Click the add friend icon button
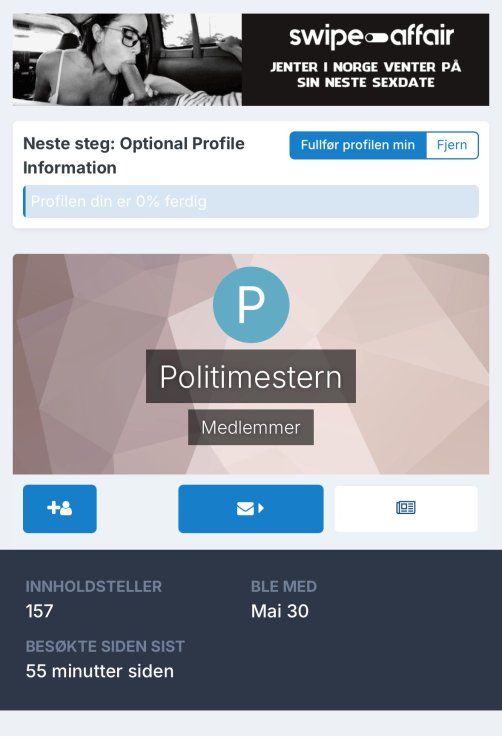 coord(60,508)
